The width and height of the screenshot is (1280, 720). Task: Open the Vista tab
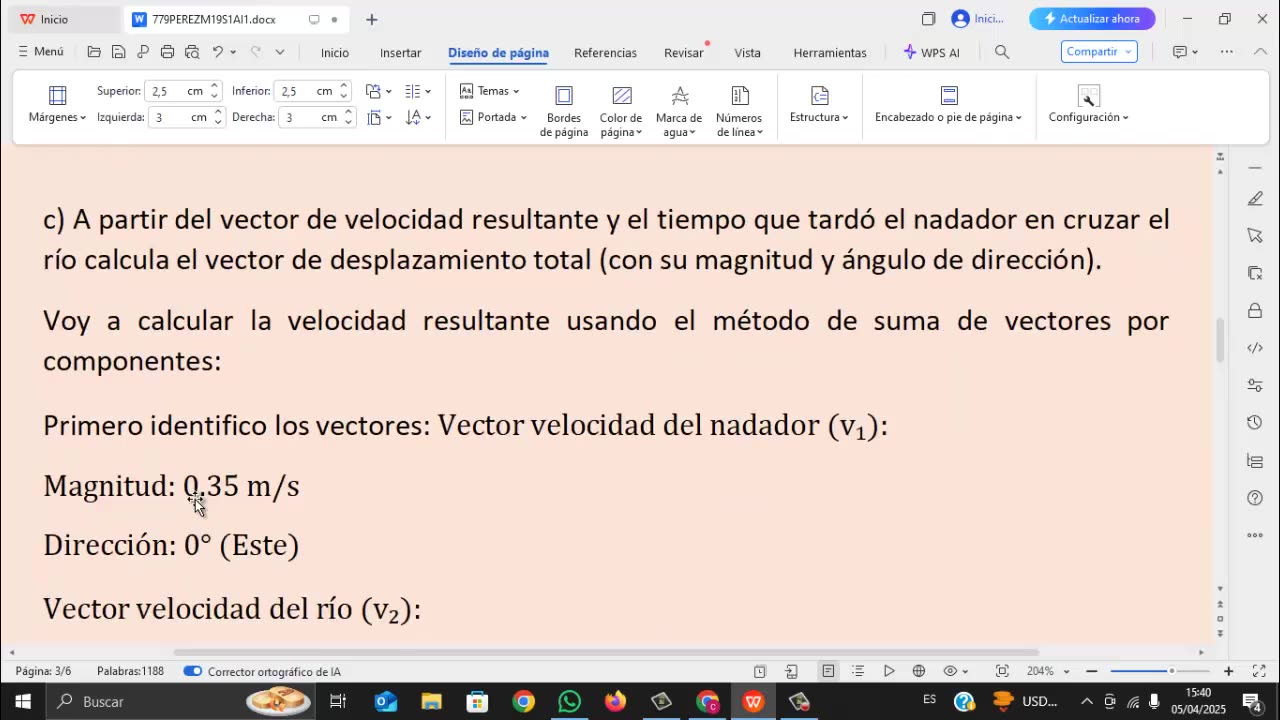pos(747,53)
